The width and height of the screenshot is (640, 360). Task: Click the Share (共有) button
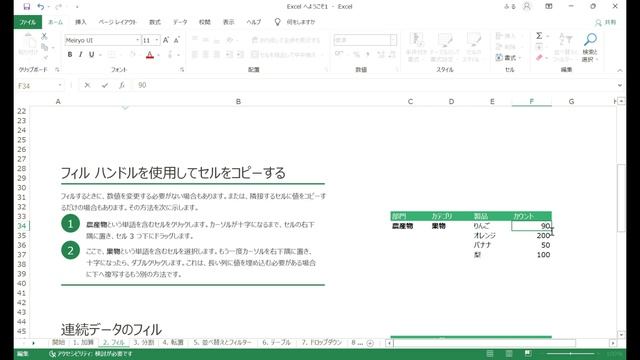pos(606,22)
